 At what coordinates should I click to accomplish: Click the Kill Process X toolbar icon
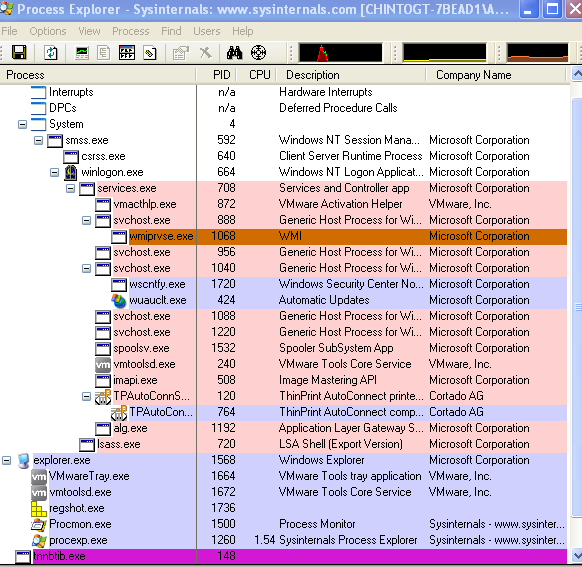[206, 53]
